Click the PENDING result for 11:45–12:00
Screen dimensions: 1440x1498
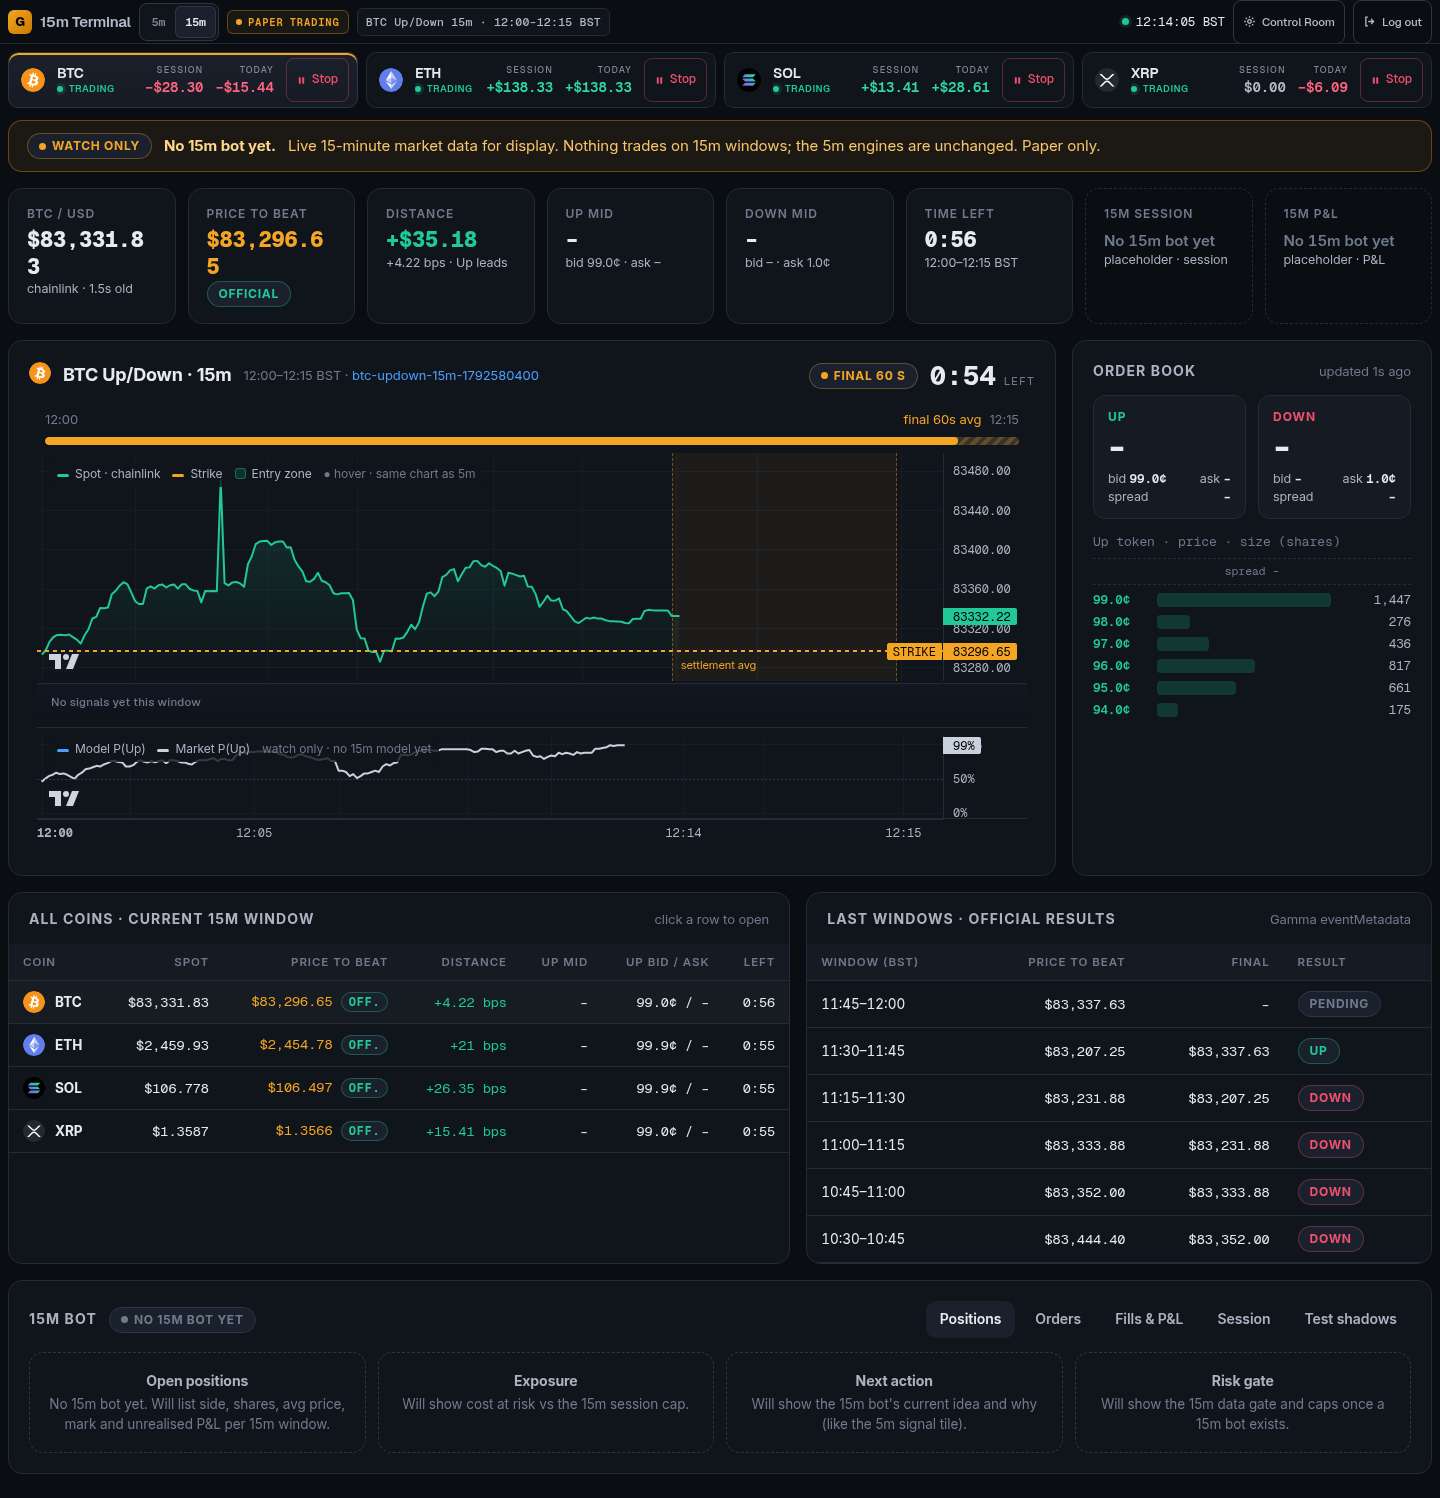coord(1338,1004)
